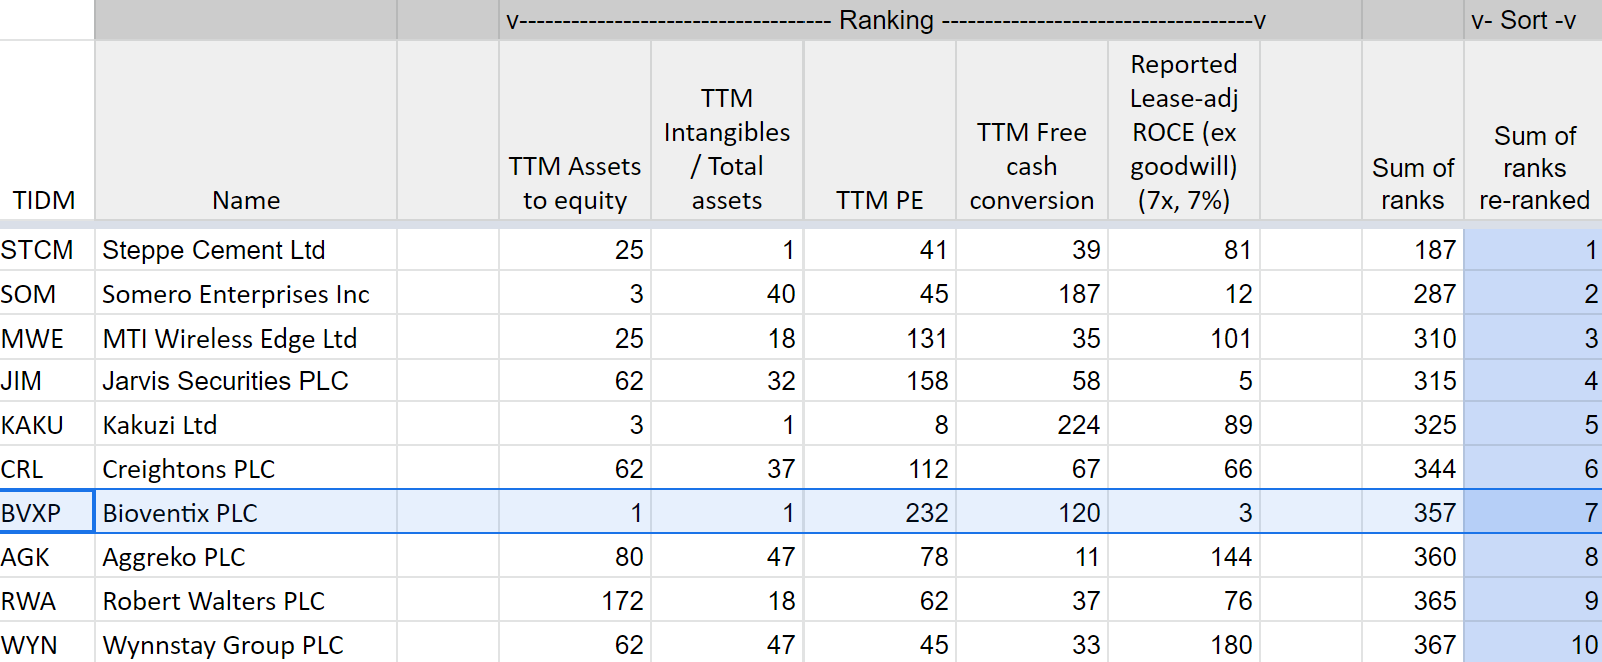This screenshot has width=1602, height=662.
Task: Click Kakuzi free cash conversion 224
Action: pyautogui.click(x=1032, y=425)
